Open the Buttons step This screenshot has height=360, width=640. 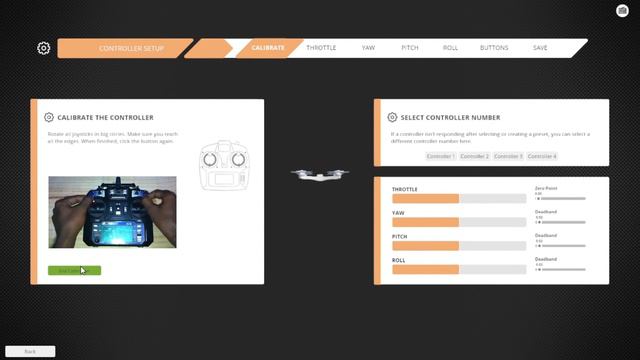click(x=494, y=48)
